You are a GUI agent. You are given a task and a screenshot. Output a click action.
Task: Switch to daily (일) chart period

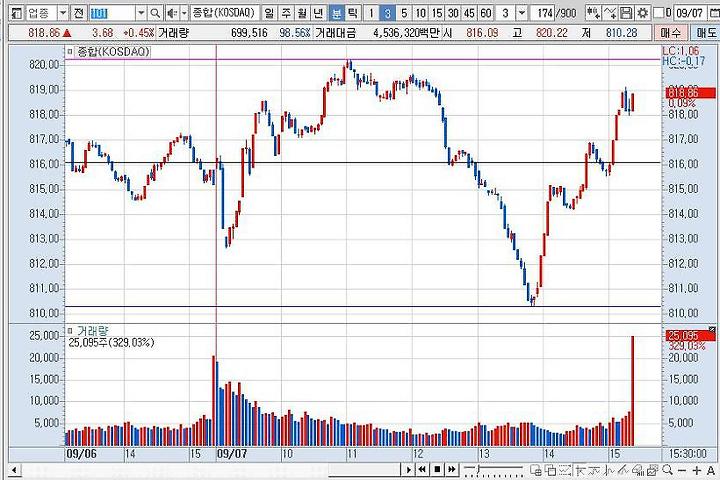coord(270,13)
